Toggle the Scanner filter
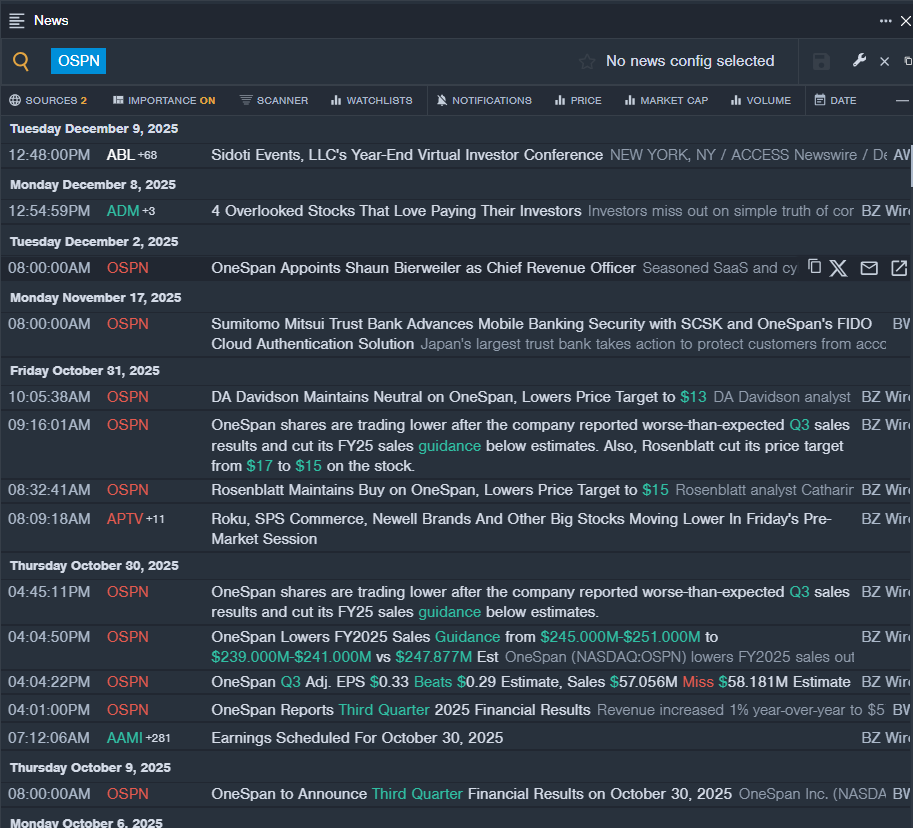 pyautogui.click(x=274, y=100)
